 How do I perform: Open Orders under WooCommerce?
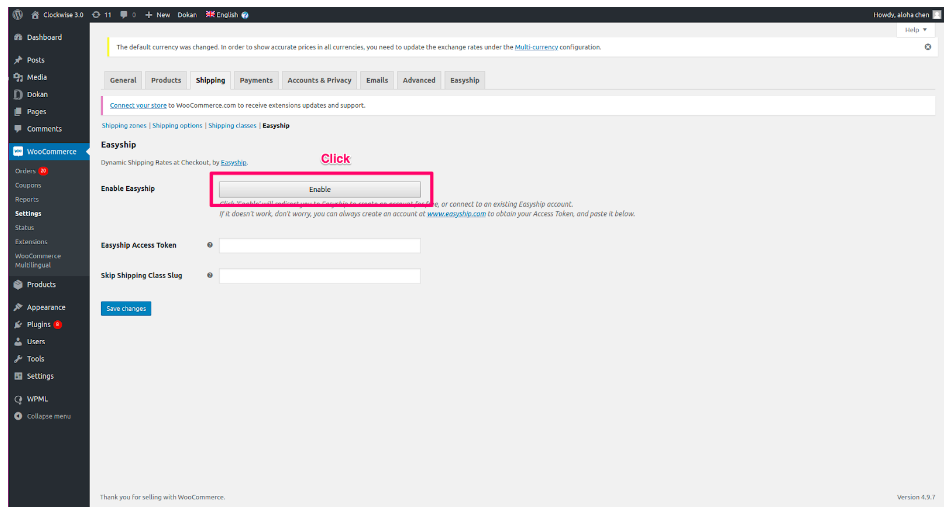tap(26, 171)
